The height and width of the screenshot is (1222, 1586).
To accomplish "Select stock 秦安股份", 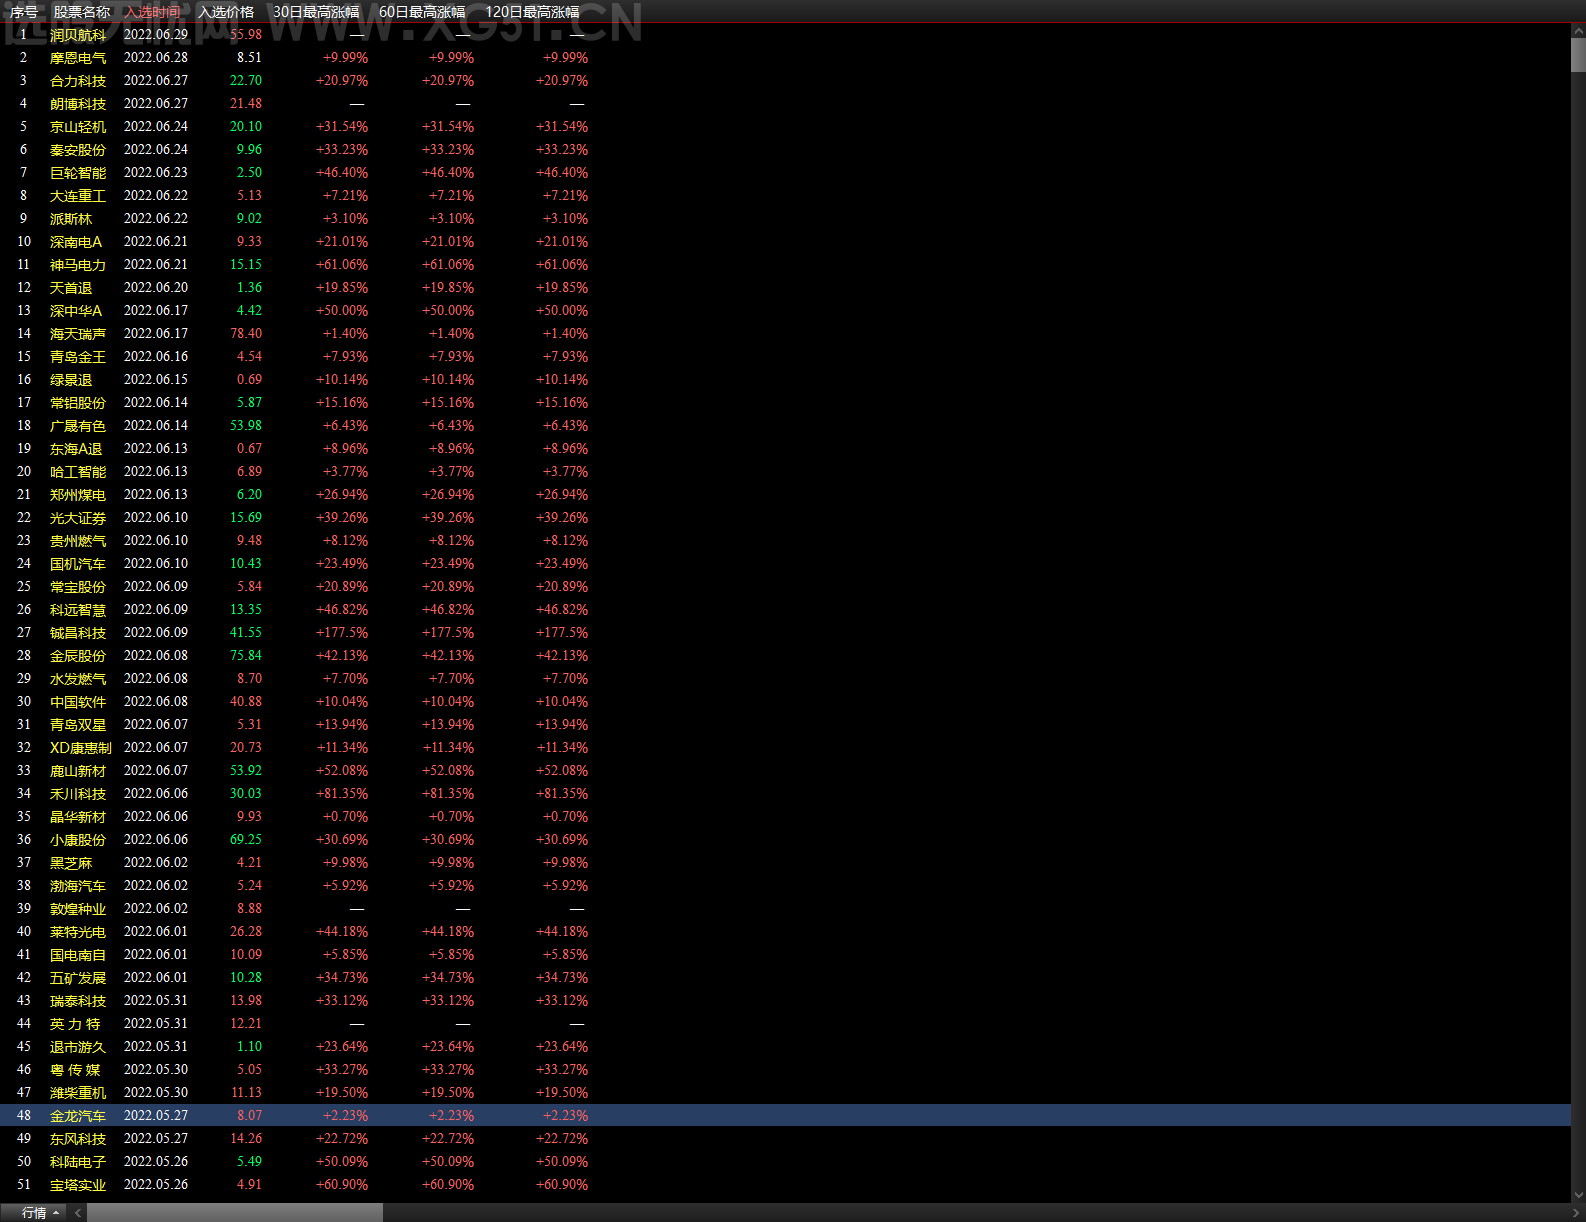I will (78, 150).
